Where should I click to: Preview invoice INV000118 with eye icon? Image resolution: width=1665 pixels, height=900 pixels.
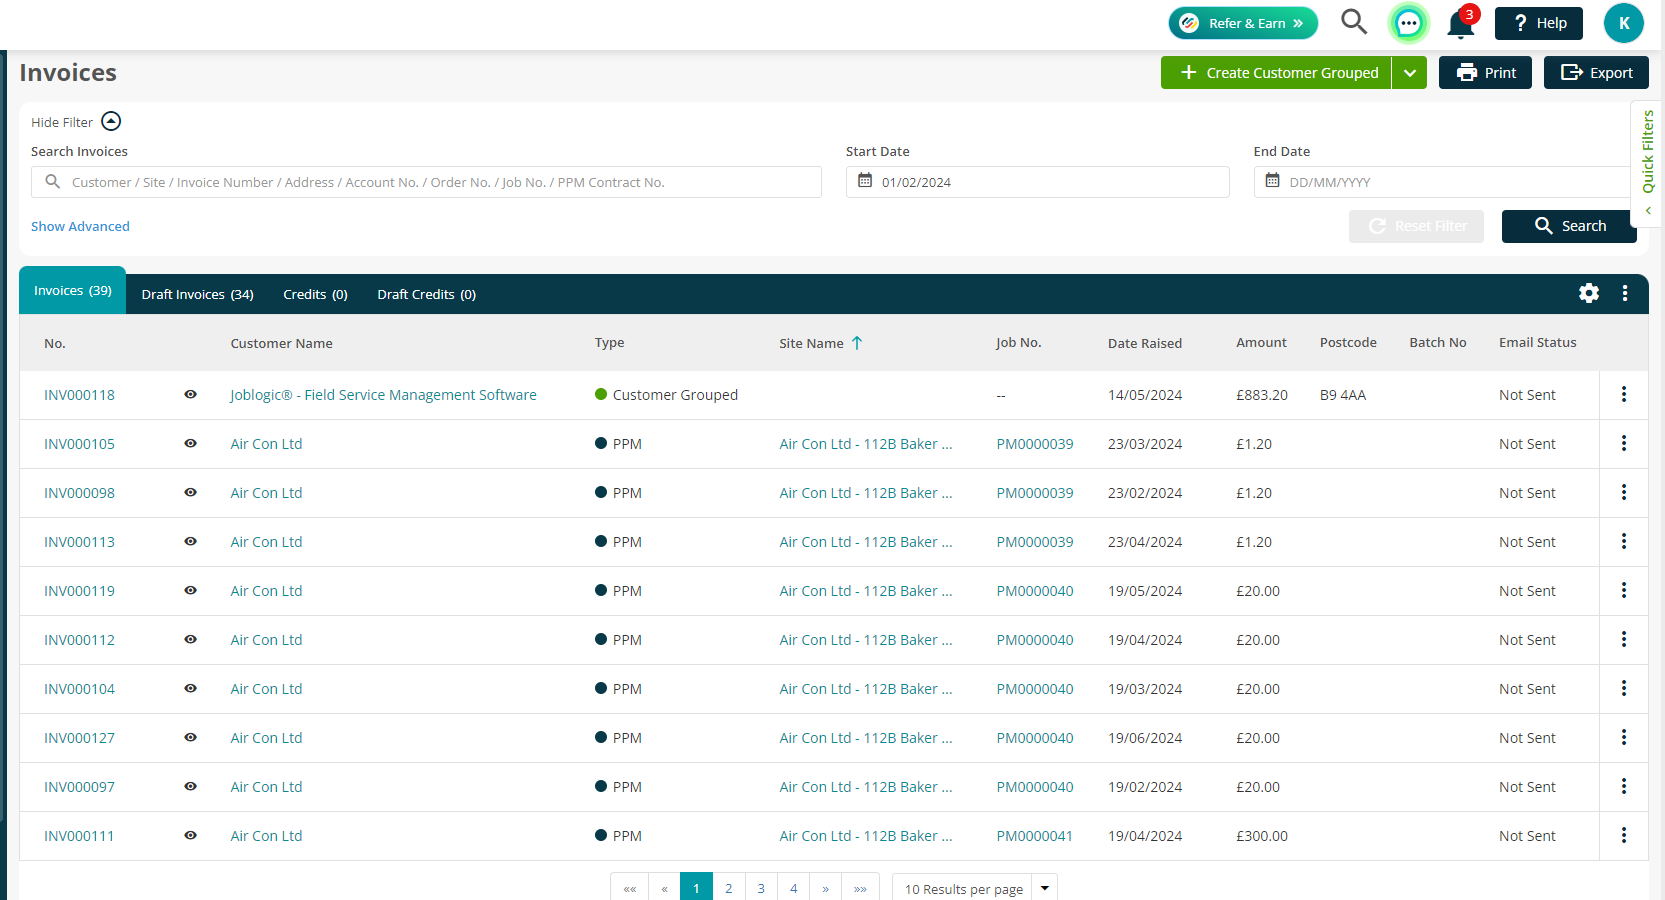190,394
